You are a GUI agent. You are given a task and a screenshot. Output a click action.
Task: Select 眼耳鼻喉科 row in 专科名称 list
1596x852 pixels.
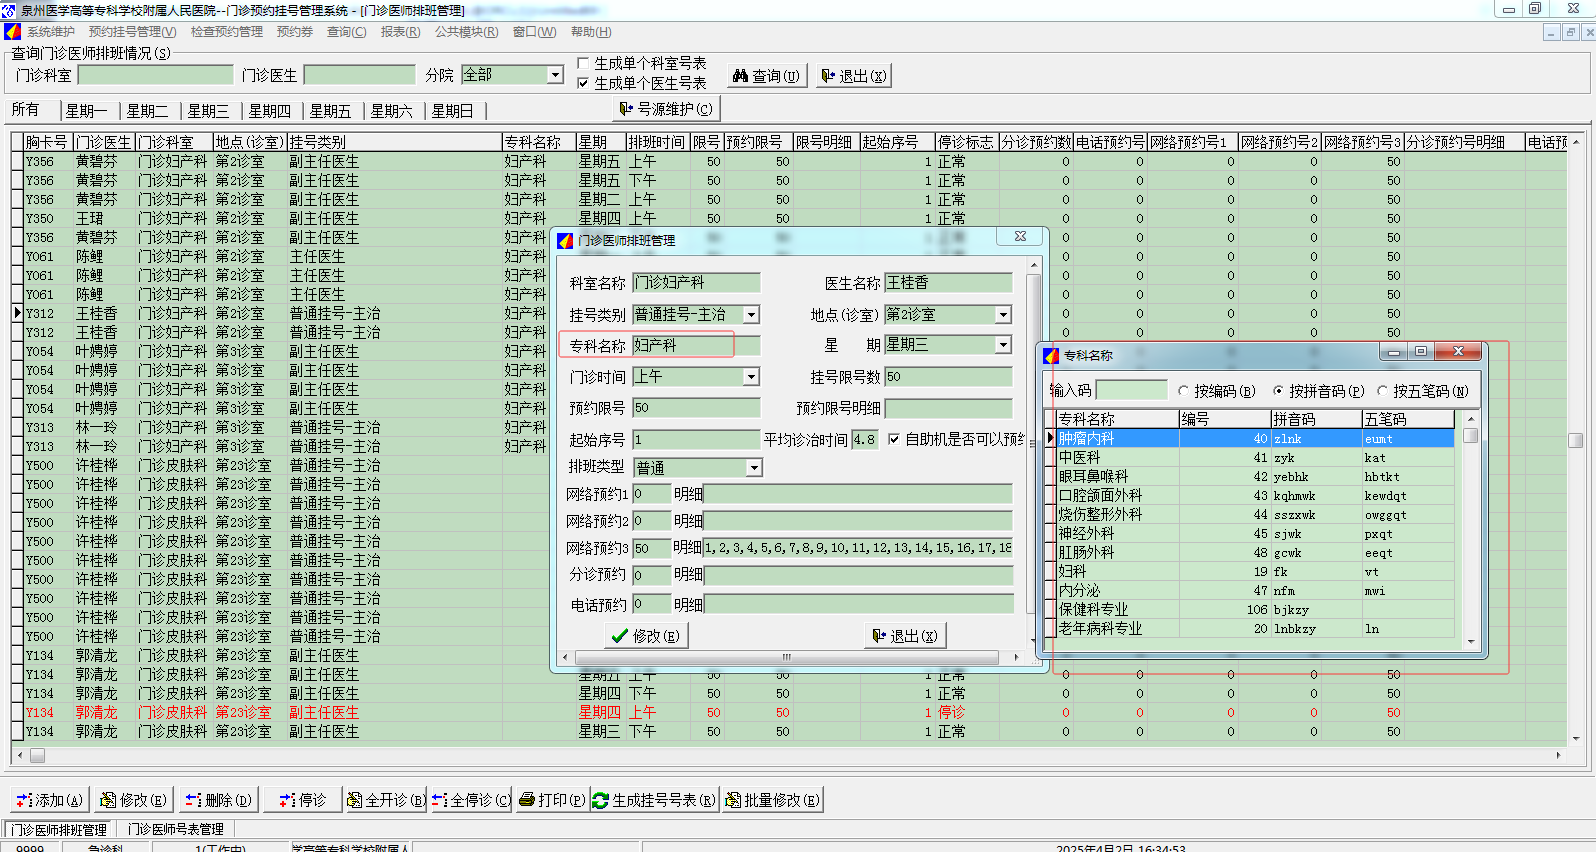click(x=1255, y=476)
